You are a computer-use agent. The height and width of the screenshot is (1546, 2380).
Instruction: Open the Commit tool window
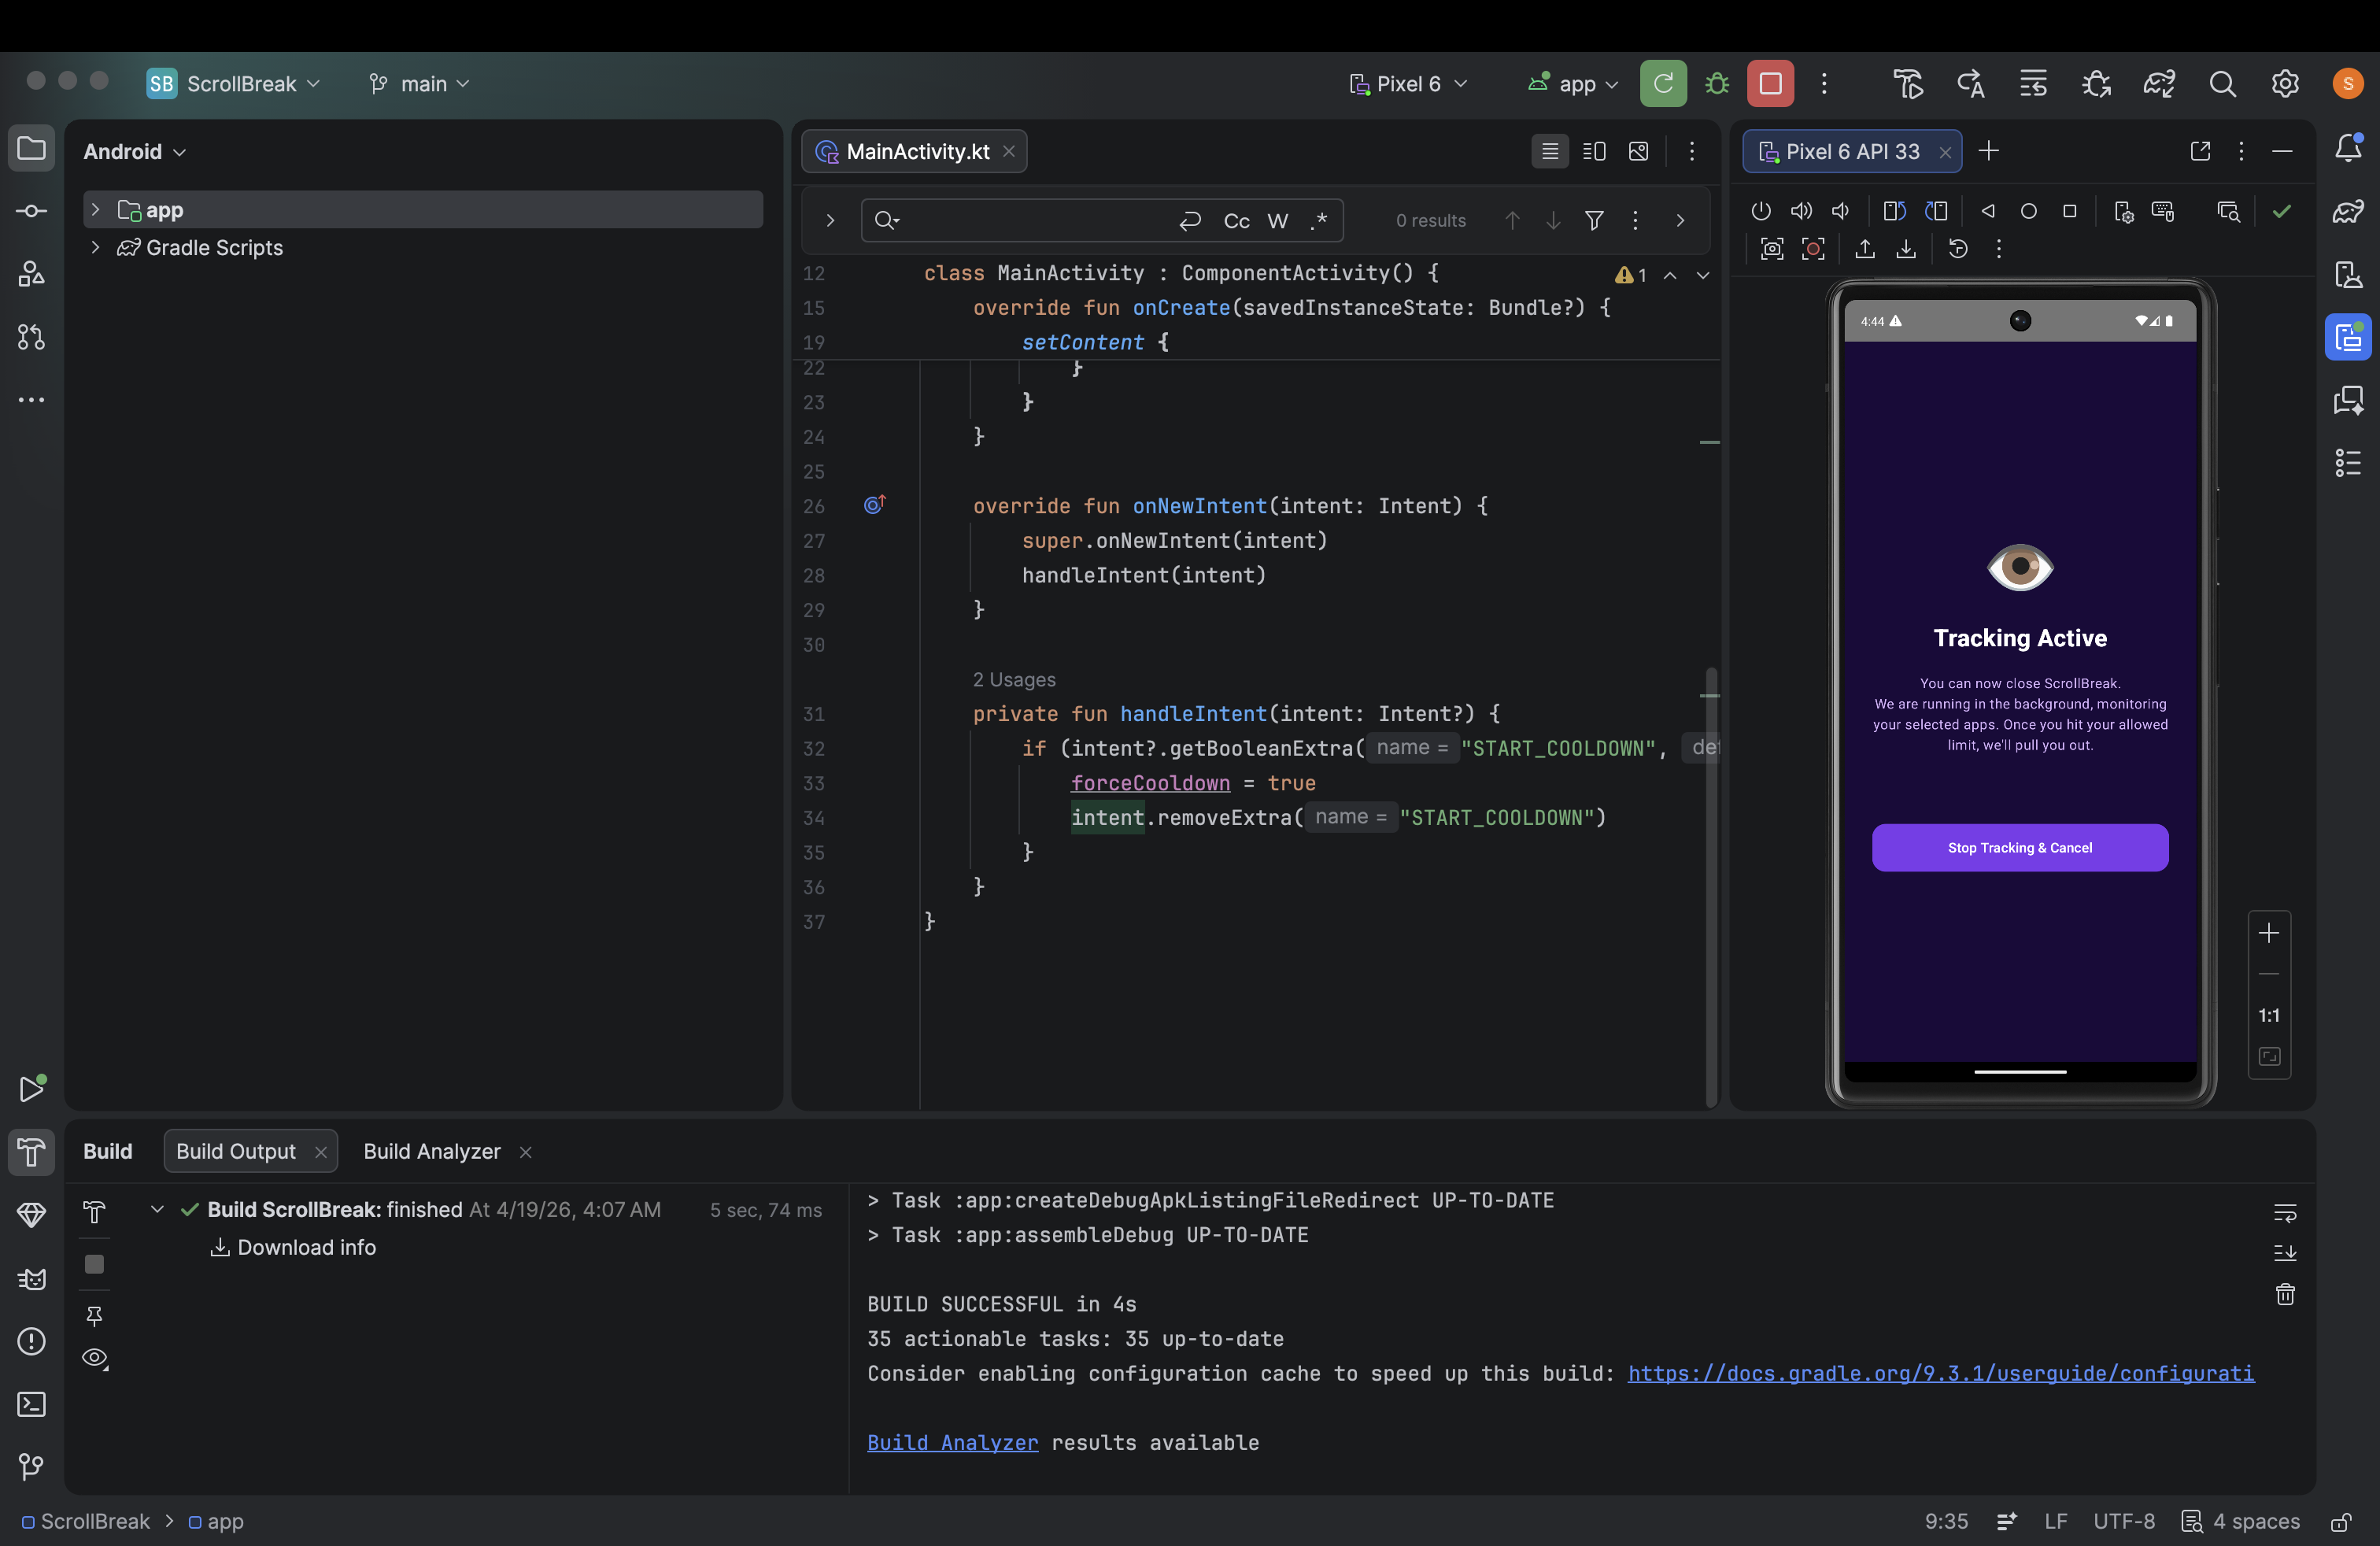click(31, 211)
